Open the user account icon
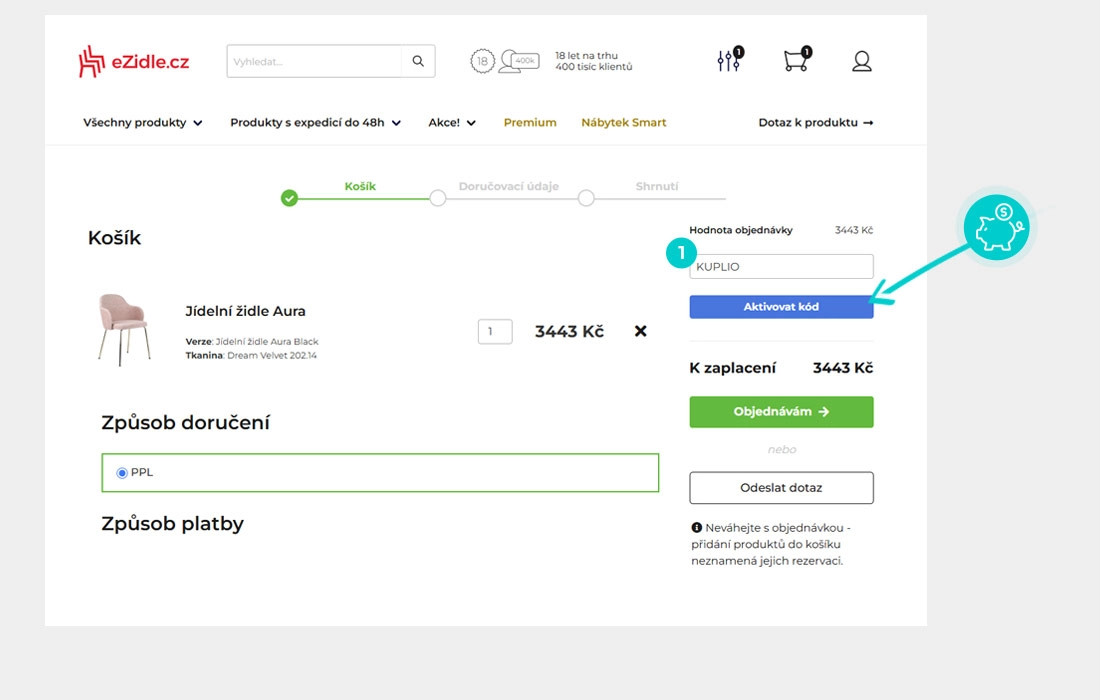Image resolution: width=1100 pixels, height=700 pixels. (x=862, y=62)
